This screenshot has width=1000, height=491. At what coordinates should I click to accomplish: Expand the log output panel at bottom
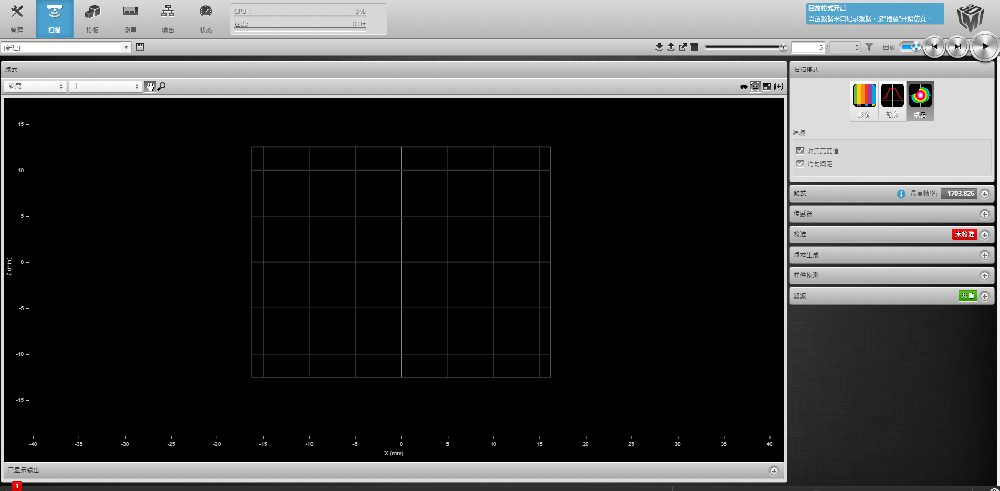774,471
